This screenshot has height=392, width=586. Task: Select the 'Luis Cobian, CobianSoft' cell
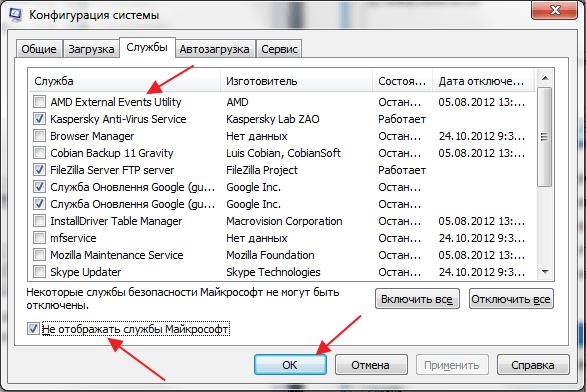(283, 153)
